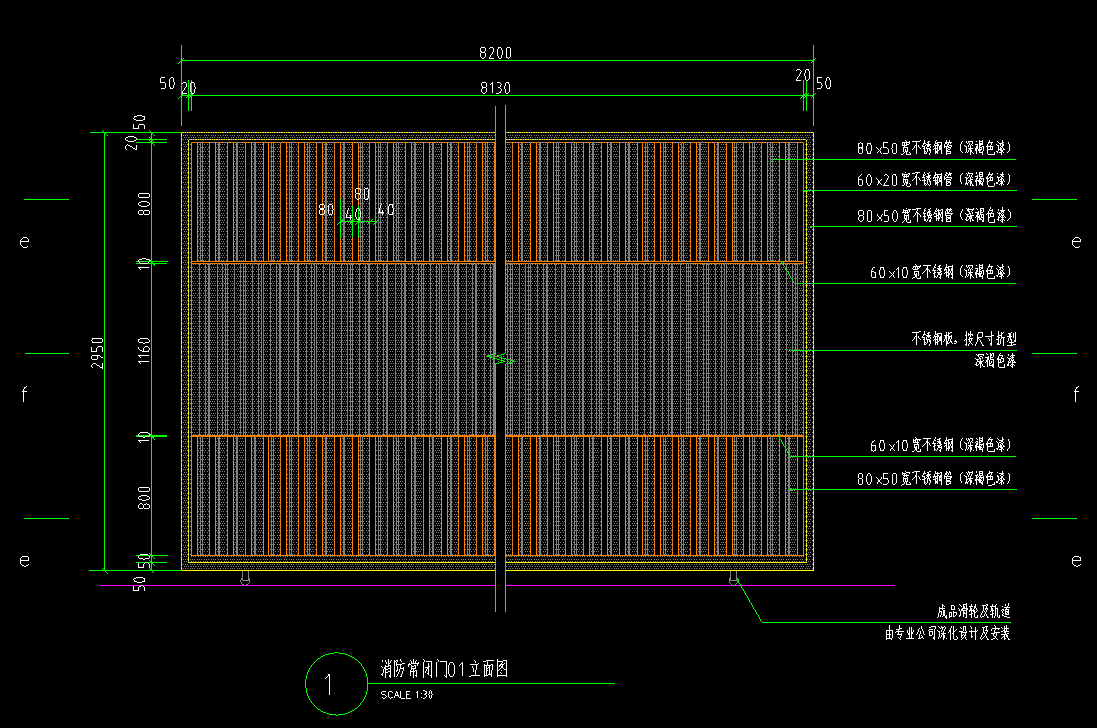Click the SCALE 1:30 text
The height and width of the screenshot is (728, 1097).
point(406,694)
